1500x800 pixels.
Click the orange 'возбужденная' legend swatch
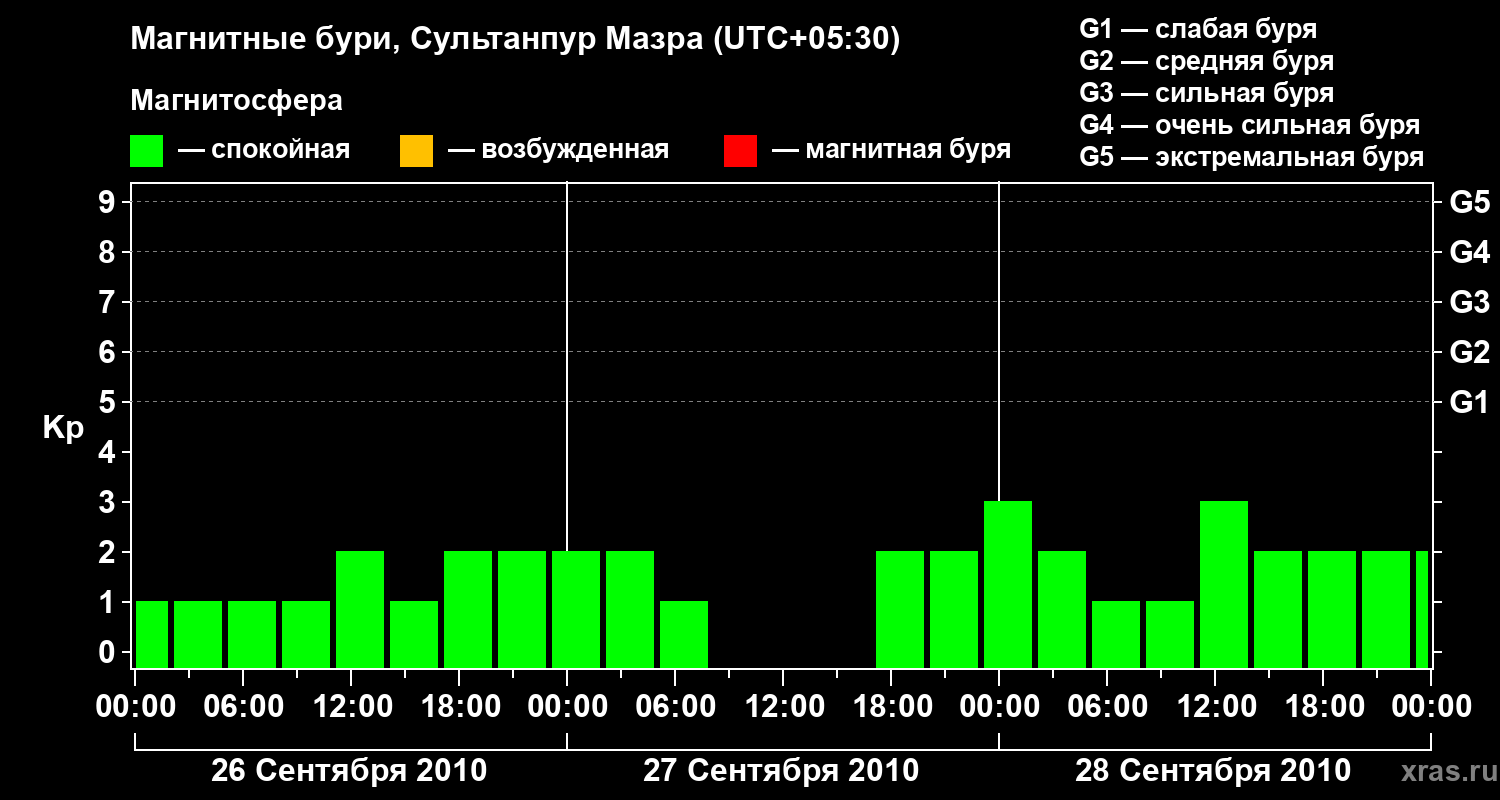tap(416, 151)
